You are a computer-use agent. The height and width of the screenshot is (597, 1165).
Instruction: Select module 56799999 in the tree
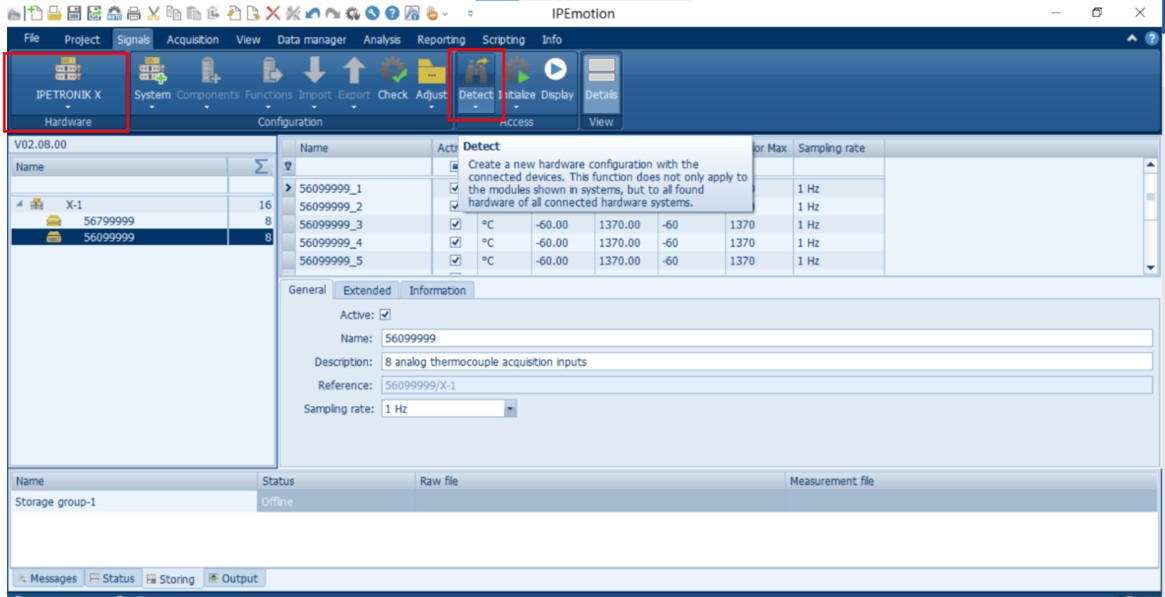109,221
